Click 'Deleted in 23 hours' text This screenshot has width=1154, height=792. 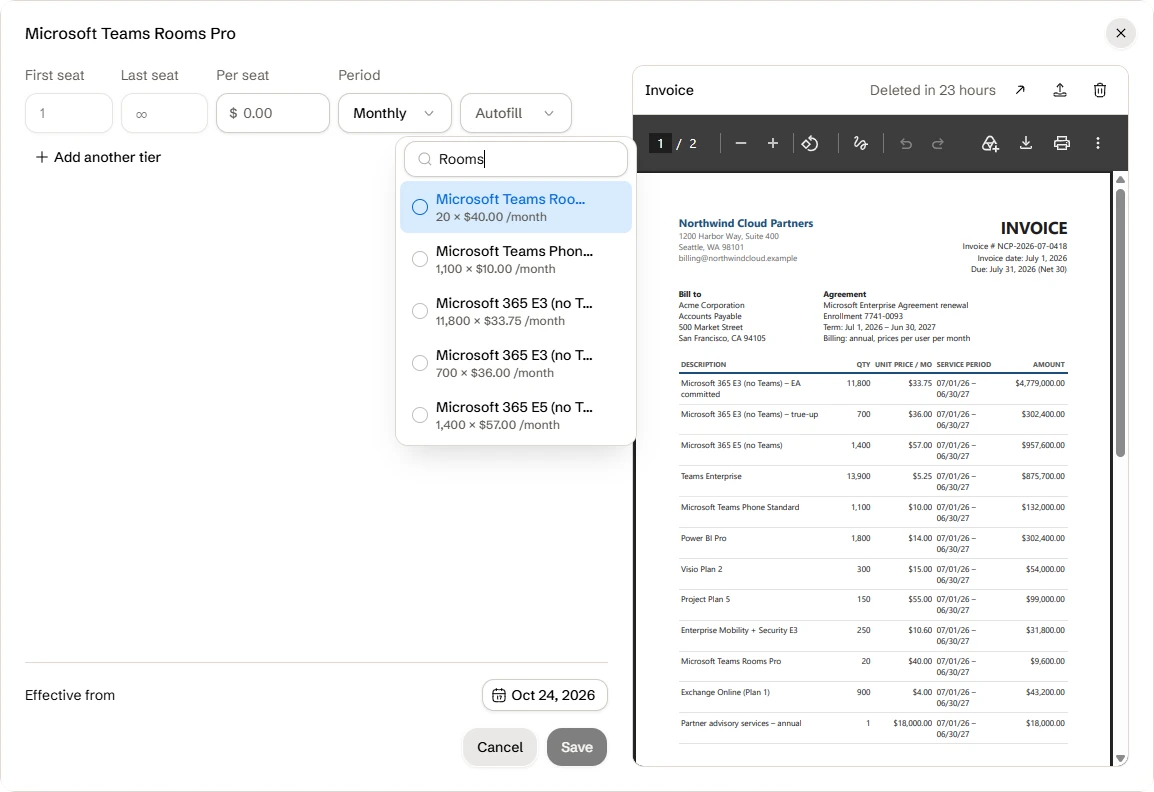tap(932, 90)
